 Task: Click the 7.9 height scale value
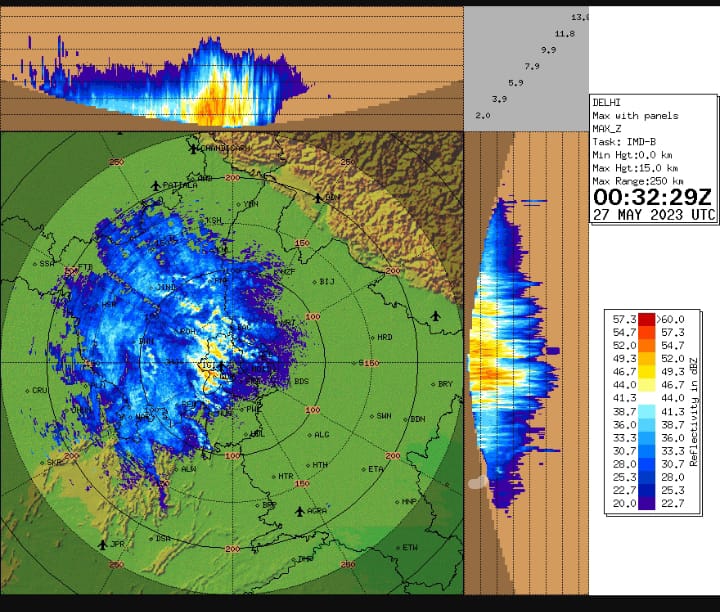[532, 66]
